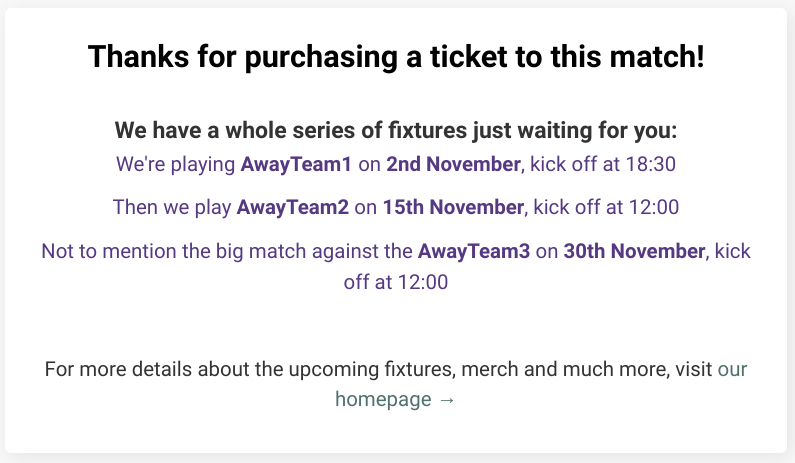
Task: Click the word 'homepage' in the link
Action: click(x=383, y=400)
